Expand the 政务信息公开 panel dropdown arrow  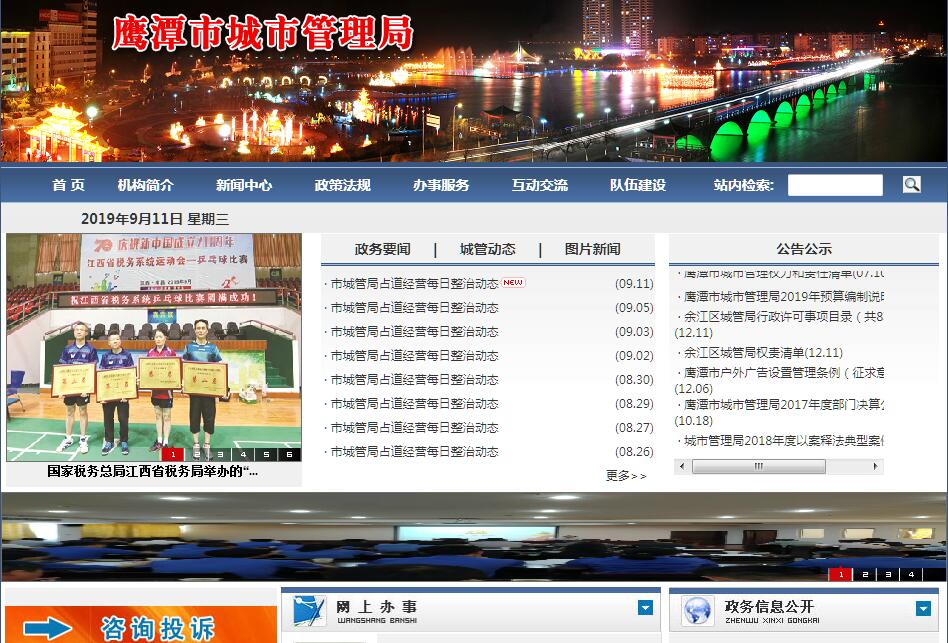(x=922, y=608)
